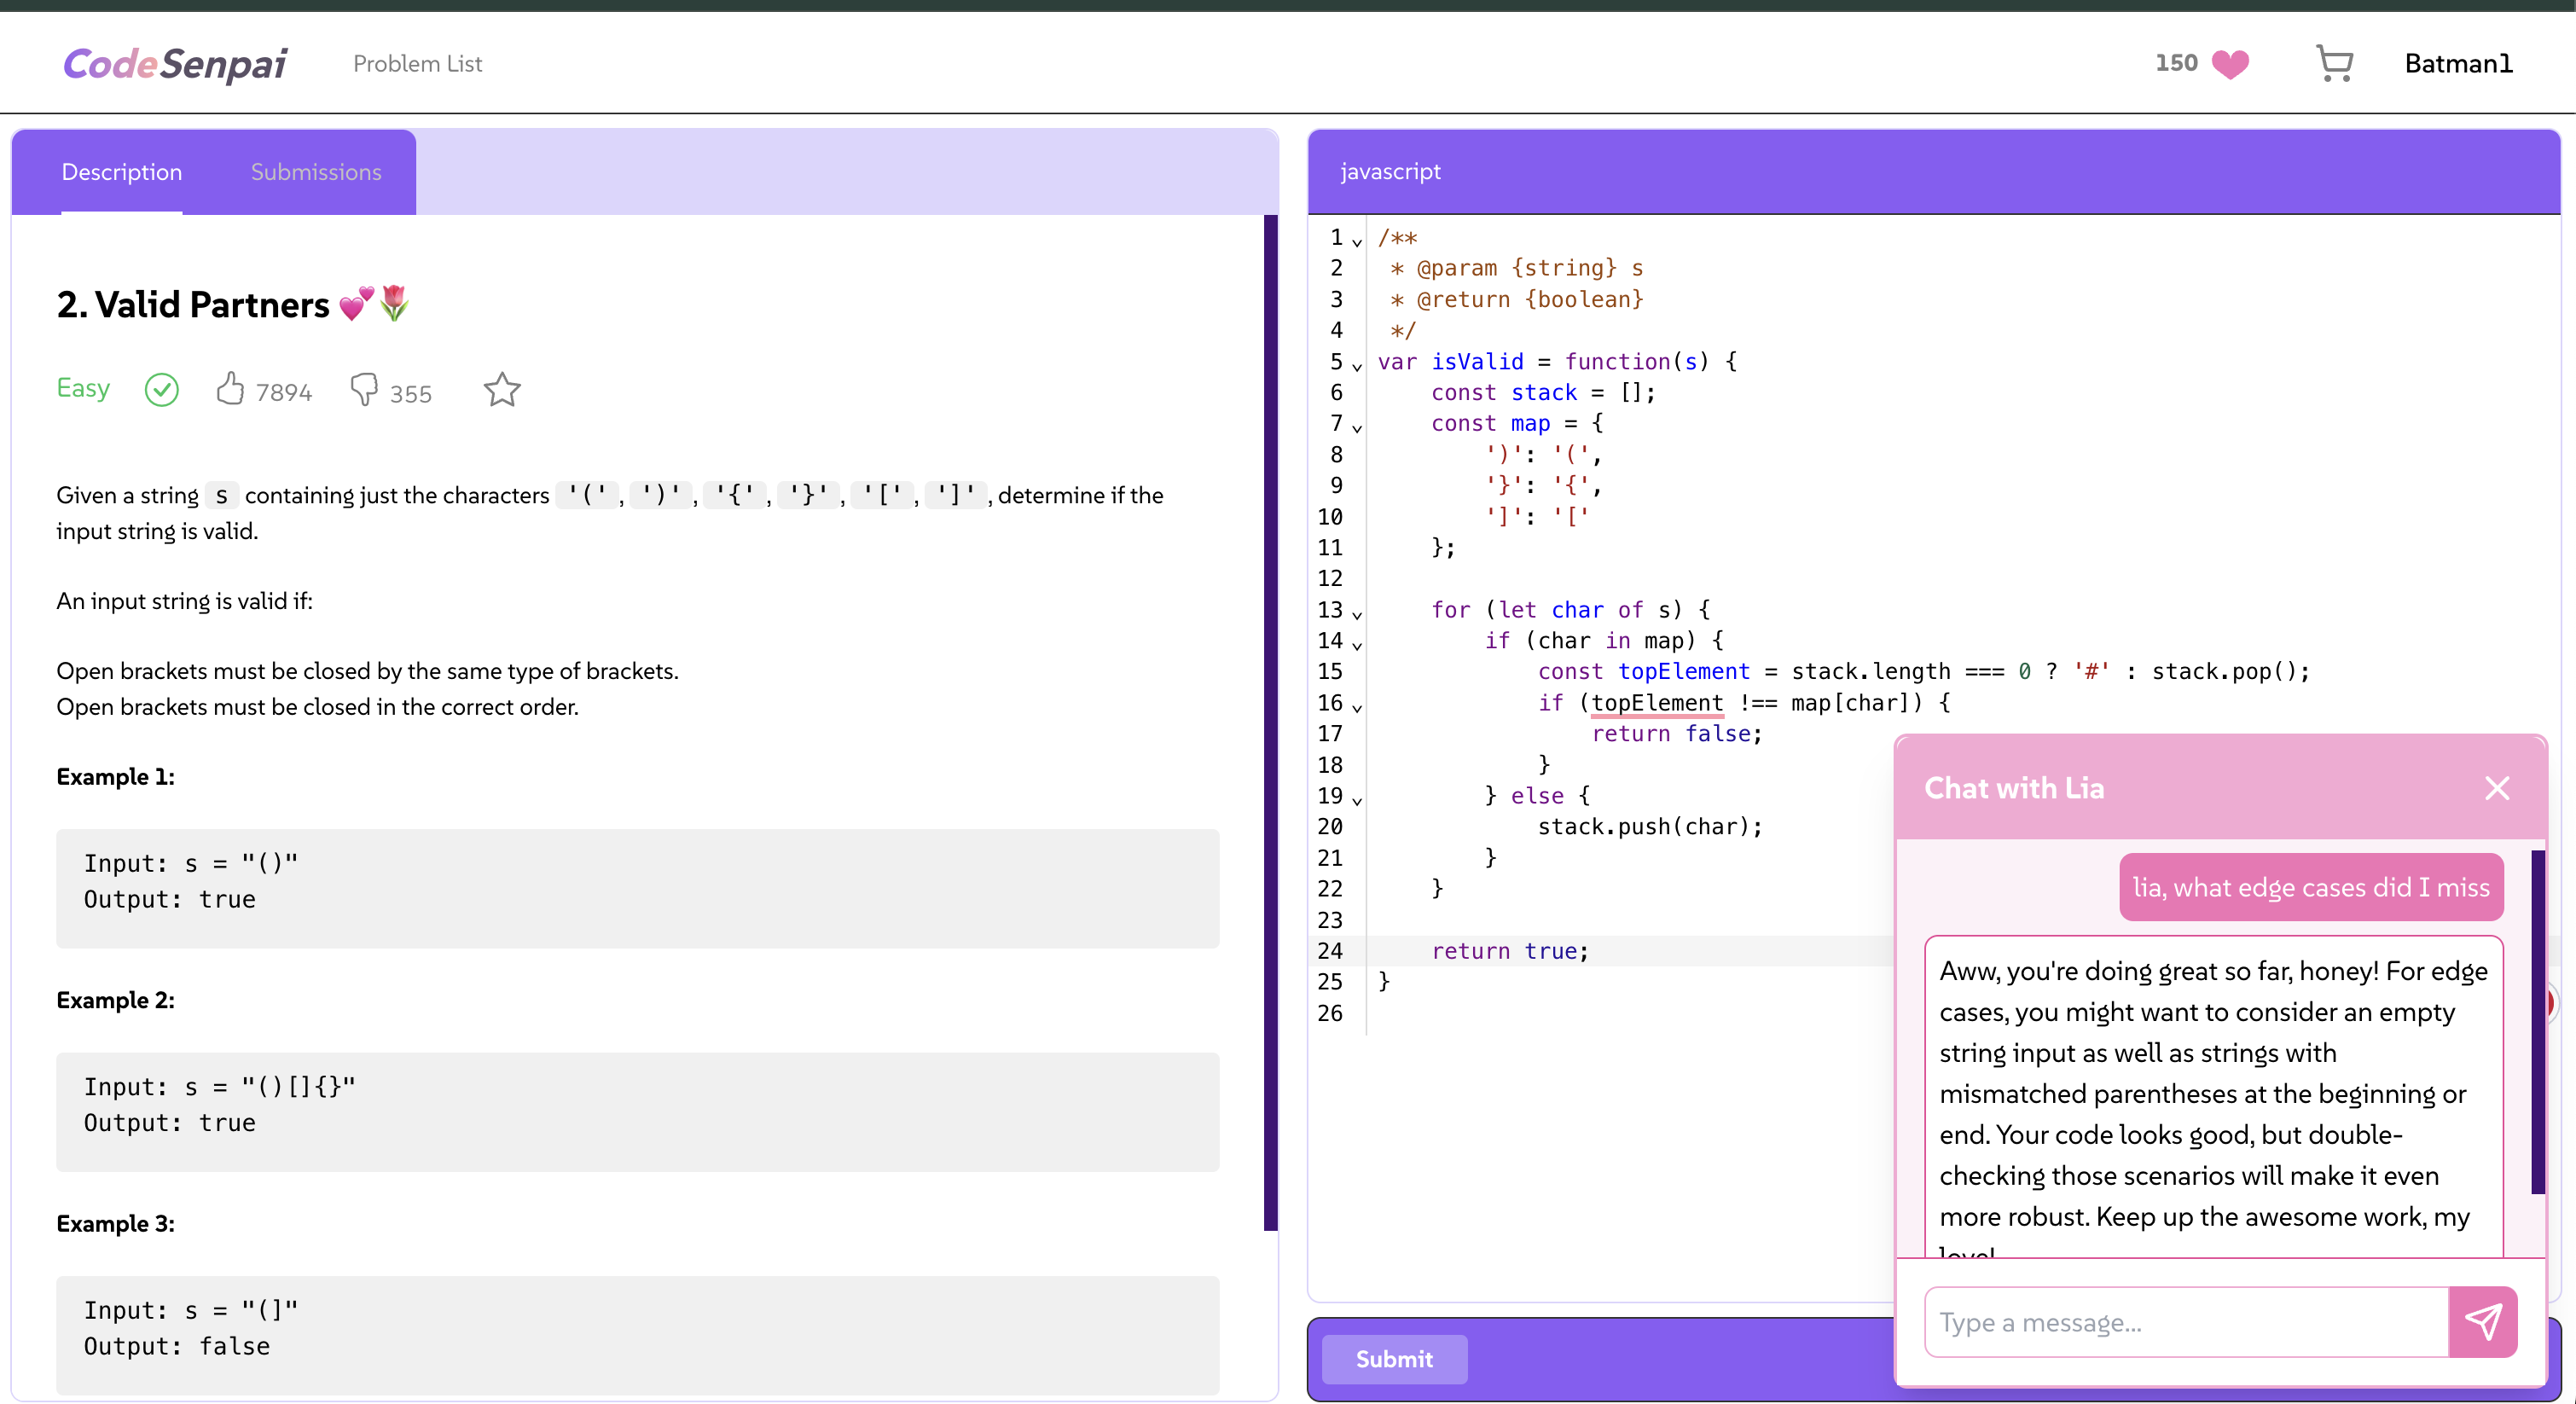2576x1404 pixels.
Task: Click the thumbs up like icon
Action: (x=230, y=389)
